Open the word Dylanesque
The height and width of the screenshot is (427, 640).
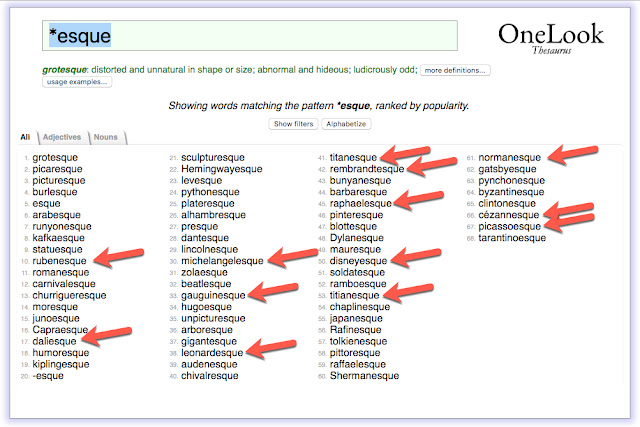pyautogui.click(x=357, y=238)
